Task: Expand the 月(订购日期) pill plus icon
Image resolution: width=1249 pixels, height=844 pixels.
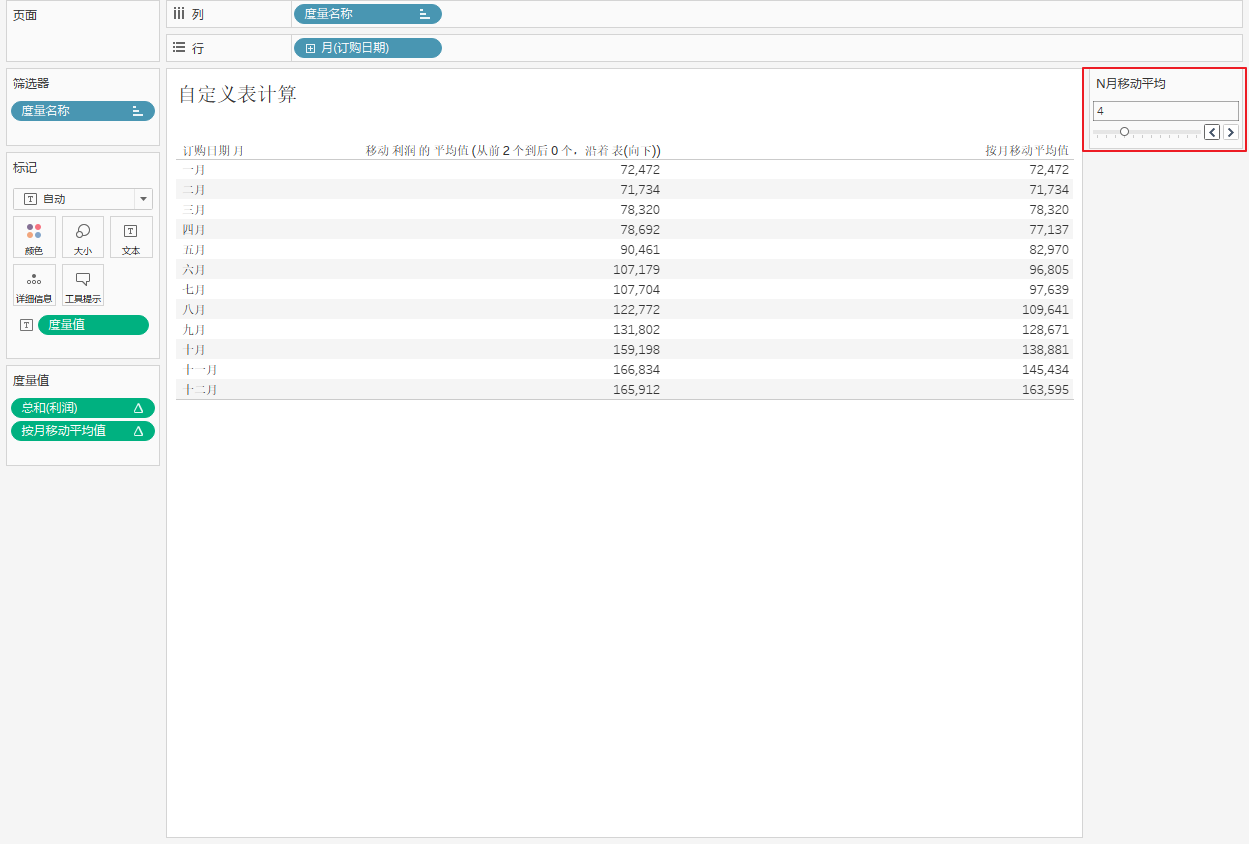Action: click(311, 48)
